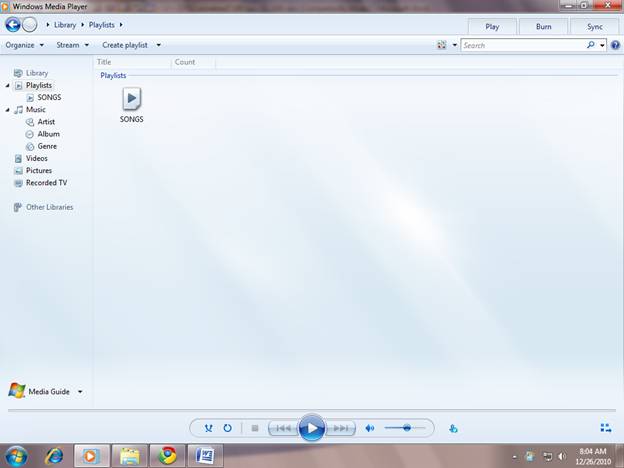This screenshot has width=624, height=468.
Task: Collapse the Playlists tree node
Action: click(8, 85)
